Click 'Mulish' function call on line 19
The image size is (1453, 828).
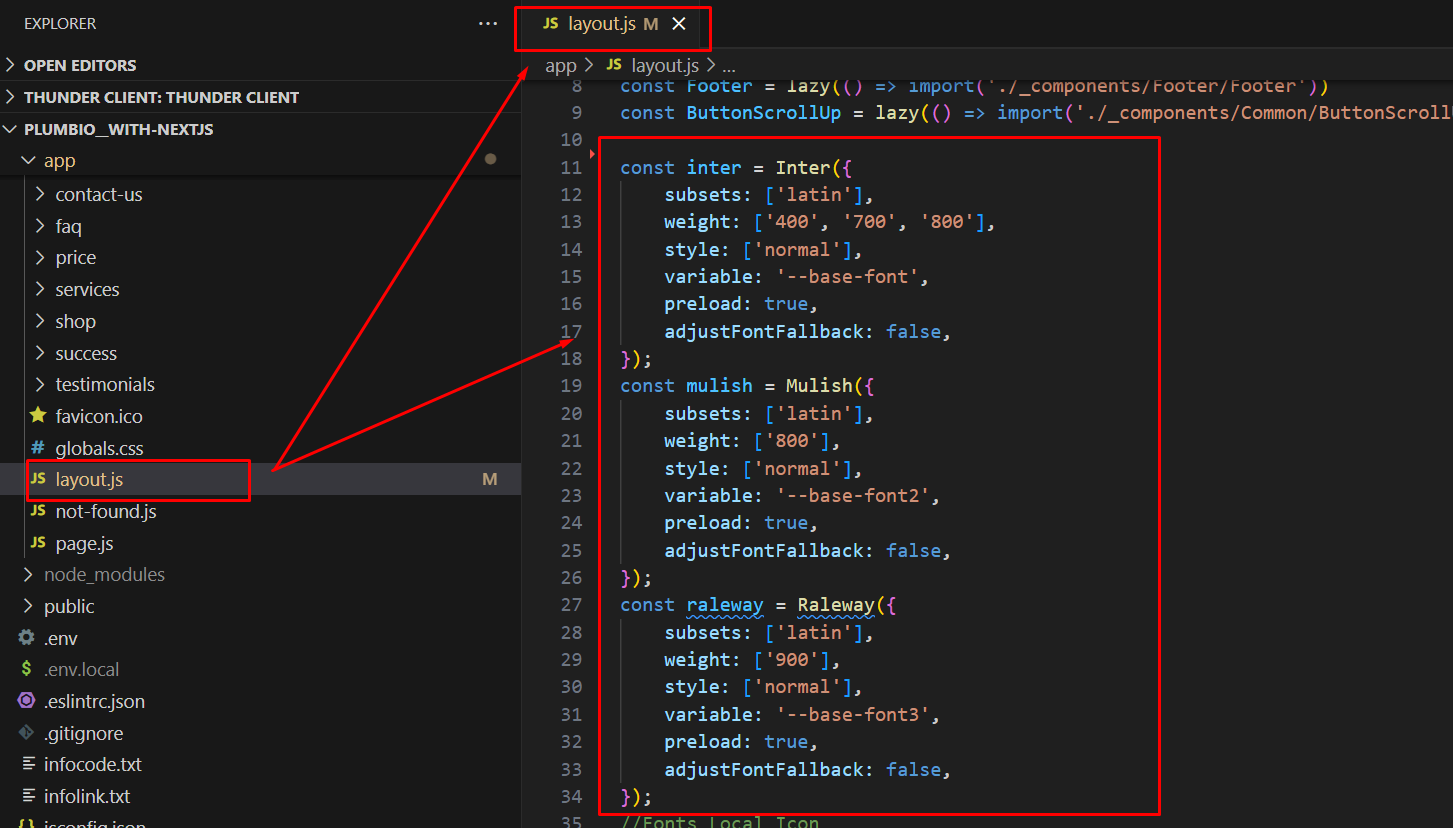[819, 386]
